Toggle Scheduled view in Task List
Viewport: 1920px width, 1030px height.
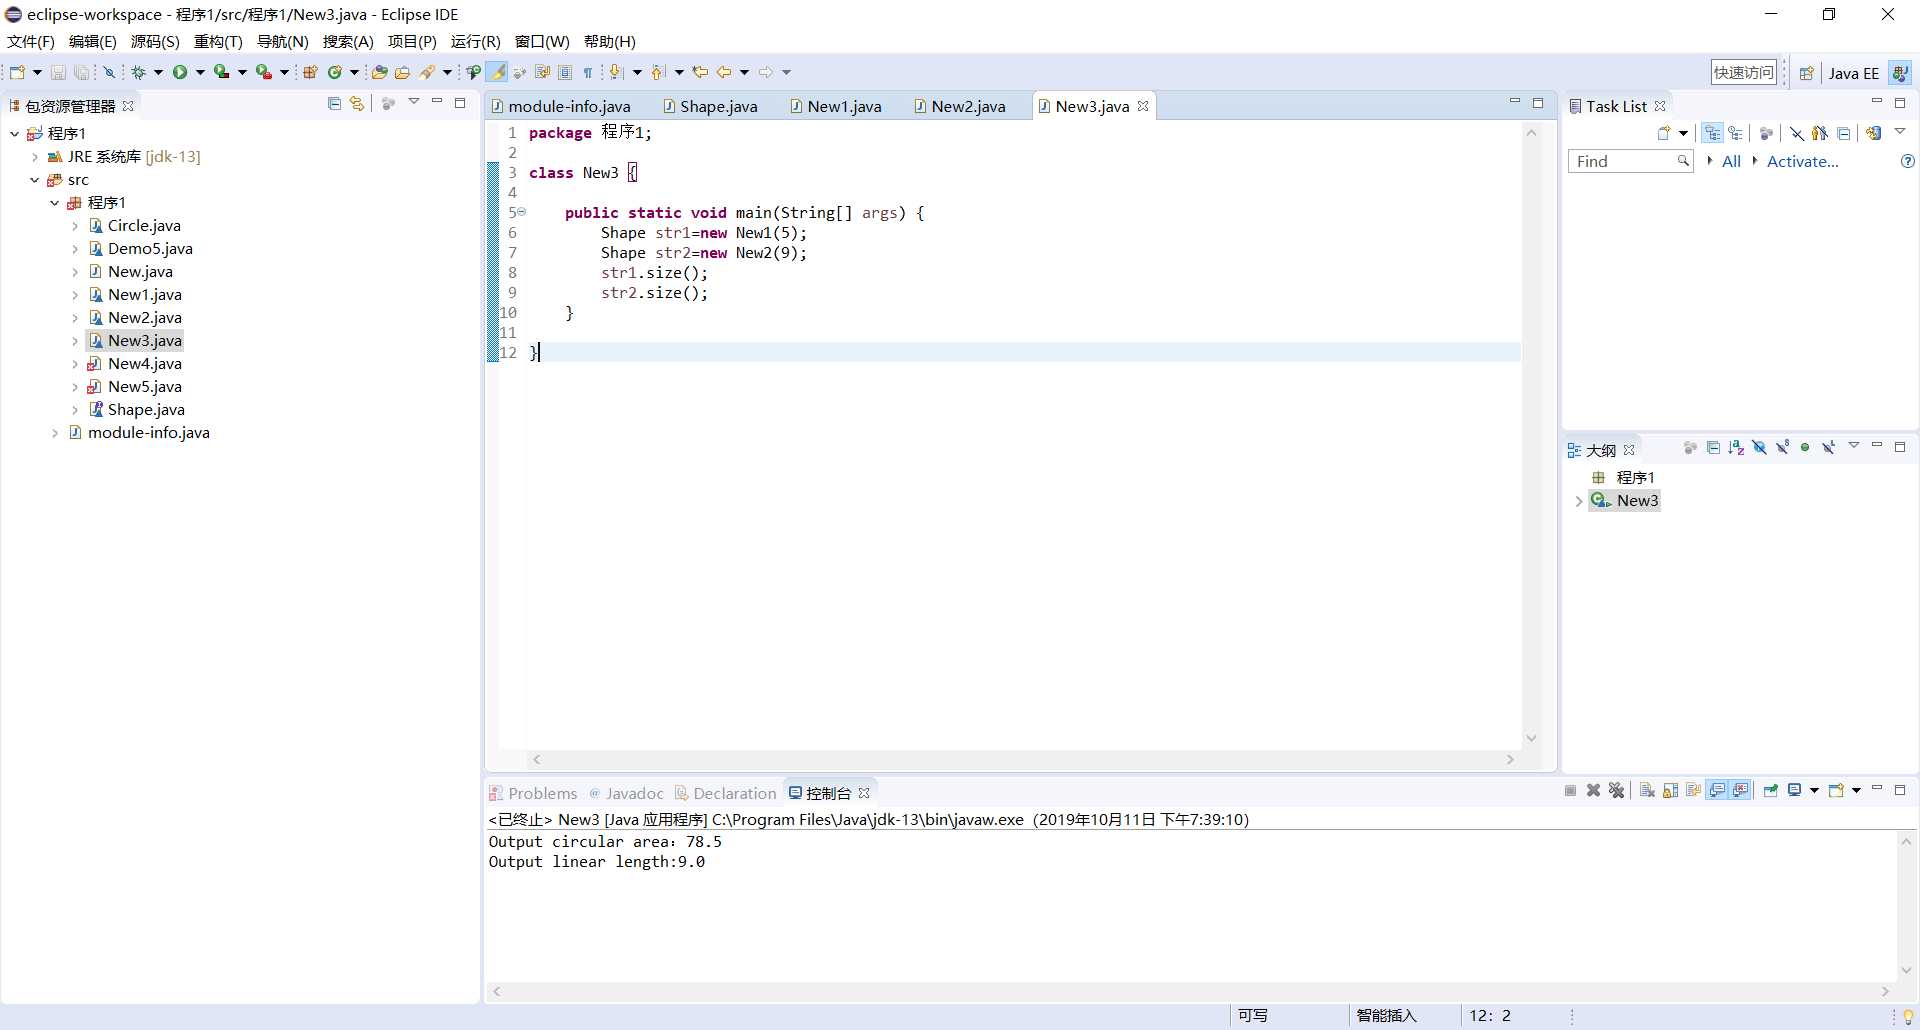point(1736,133)
